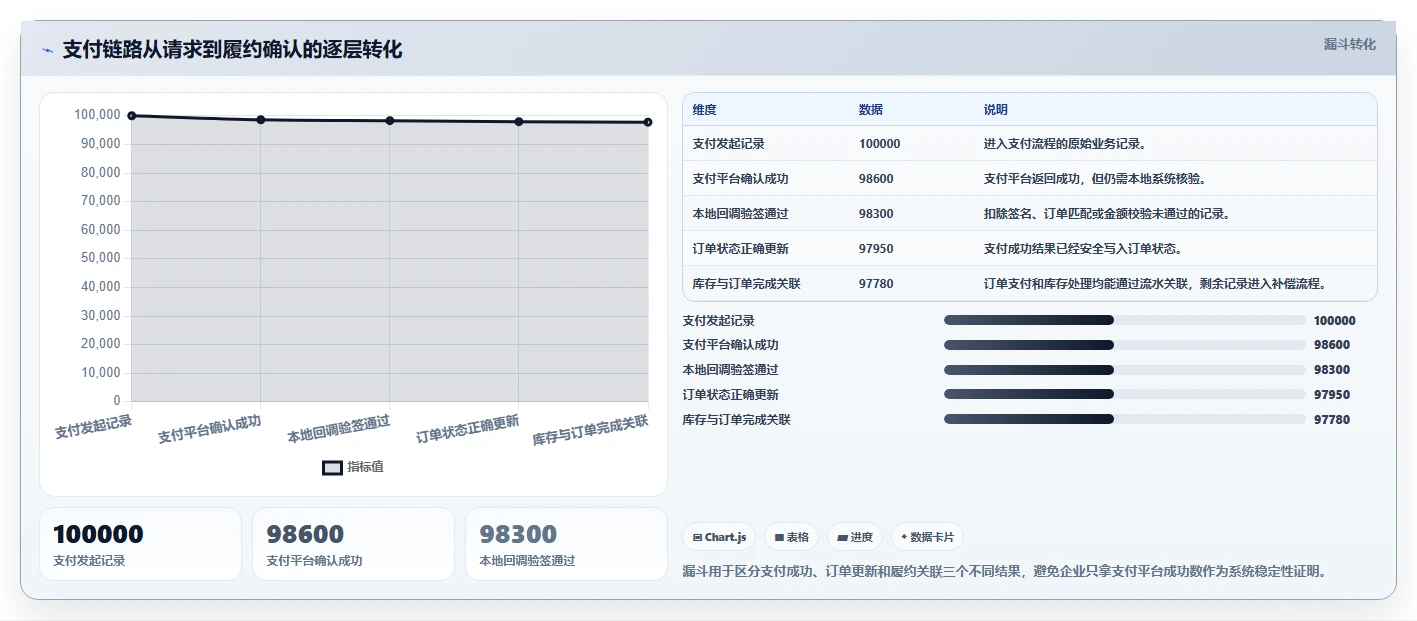Image resolution: width=1417 pixels, height=621 pixels.
Task: Select table cell 支付平台确认成功
Action: pos(740,179)
